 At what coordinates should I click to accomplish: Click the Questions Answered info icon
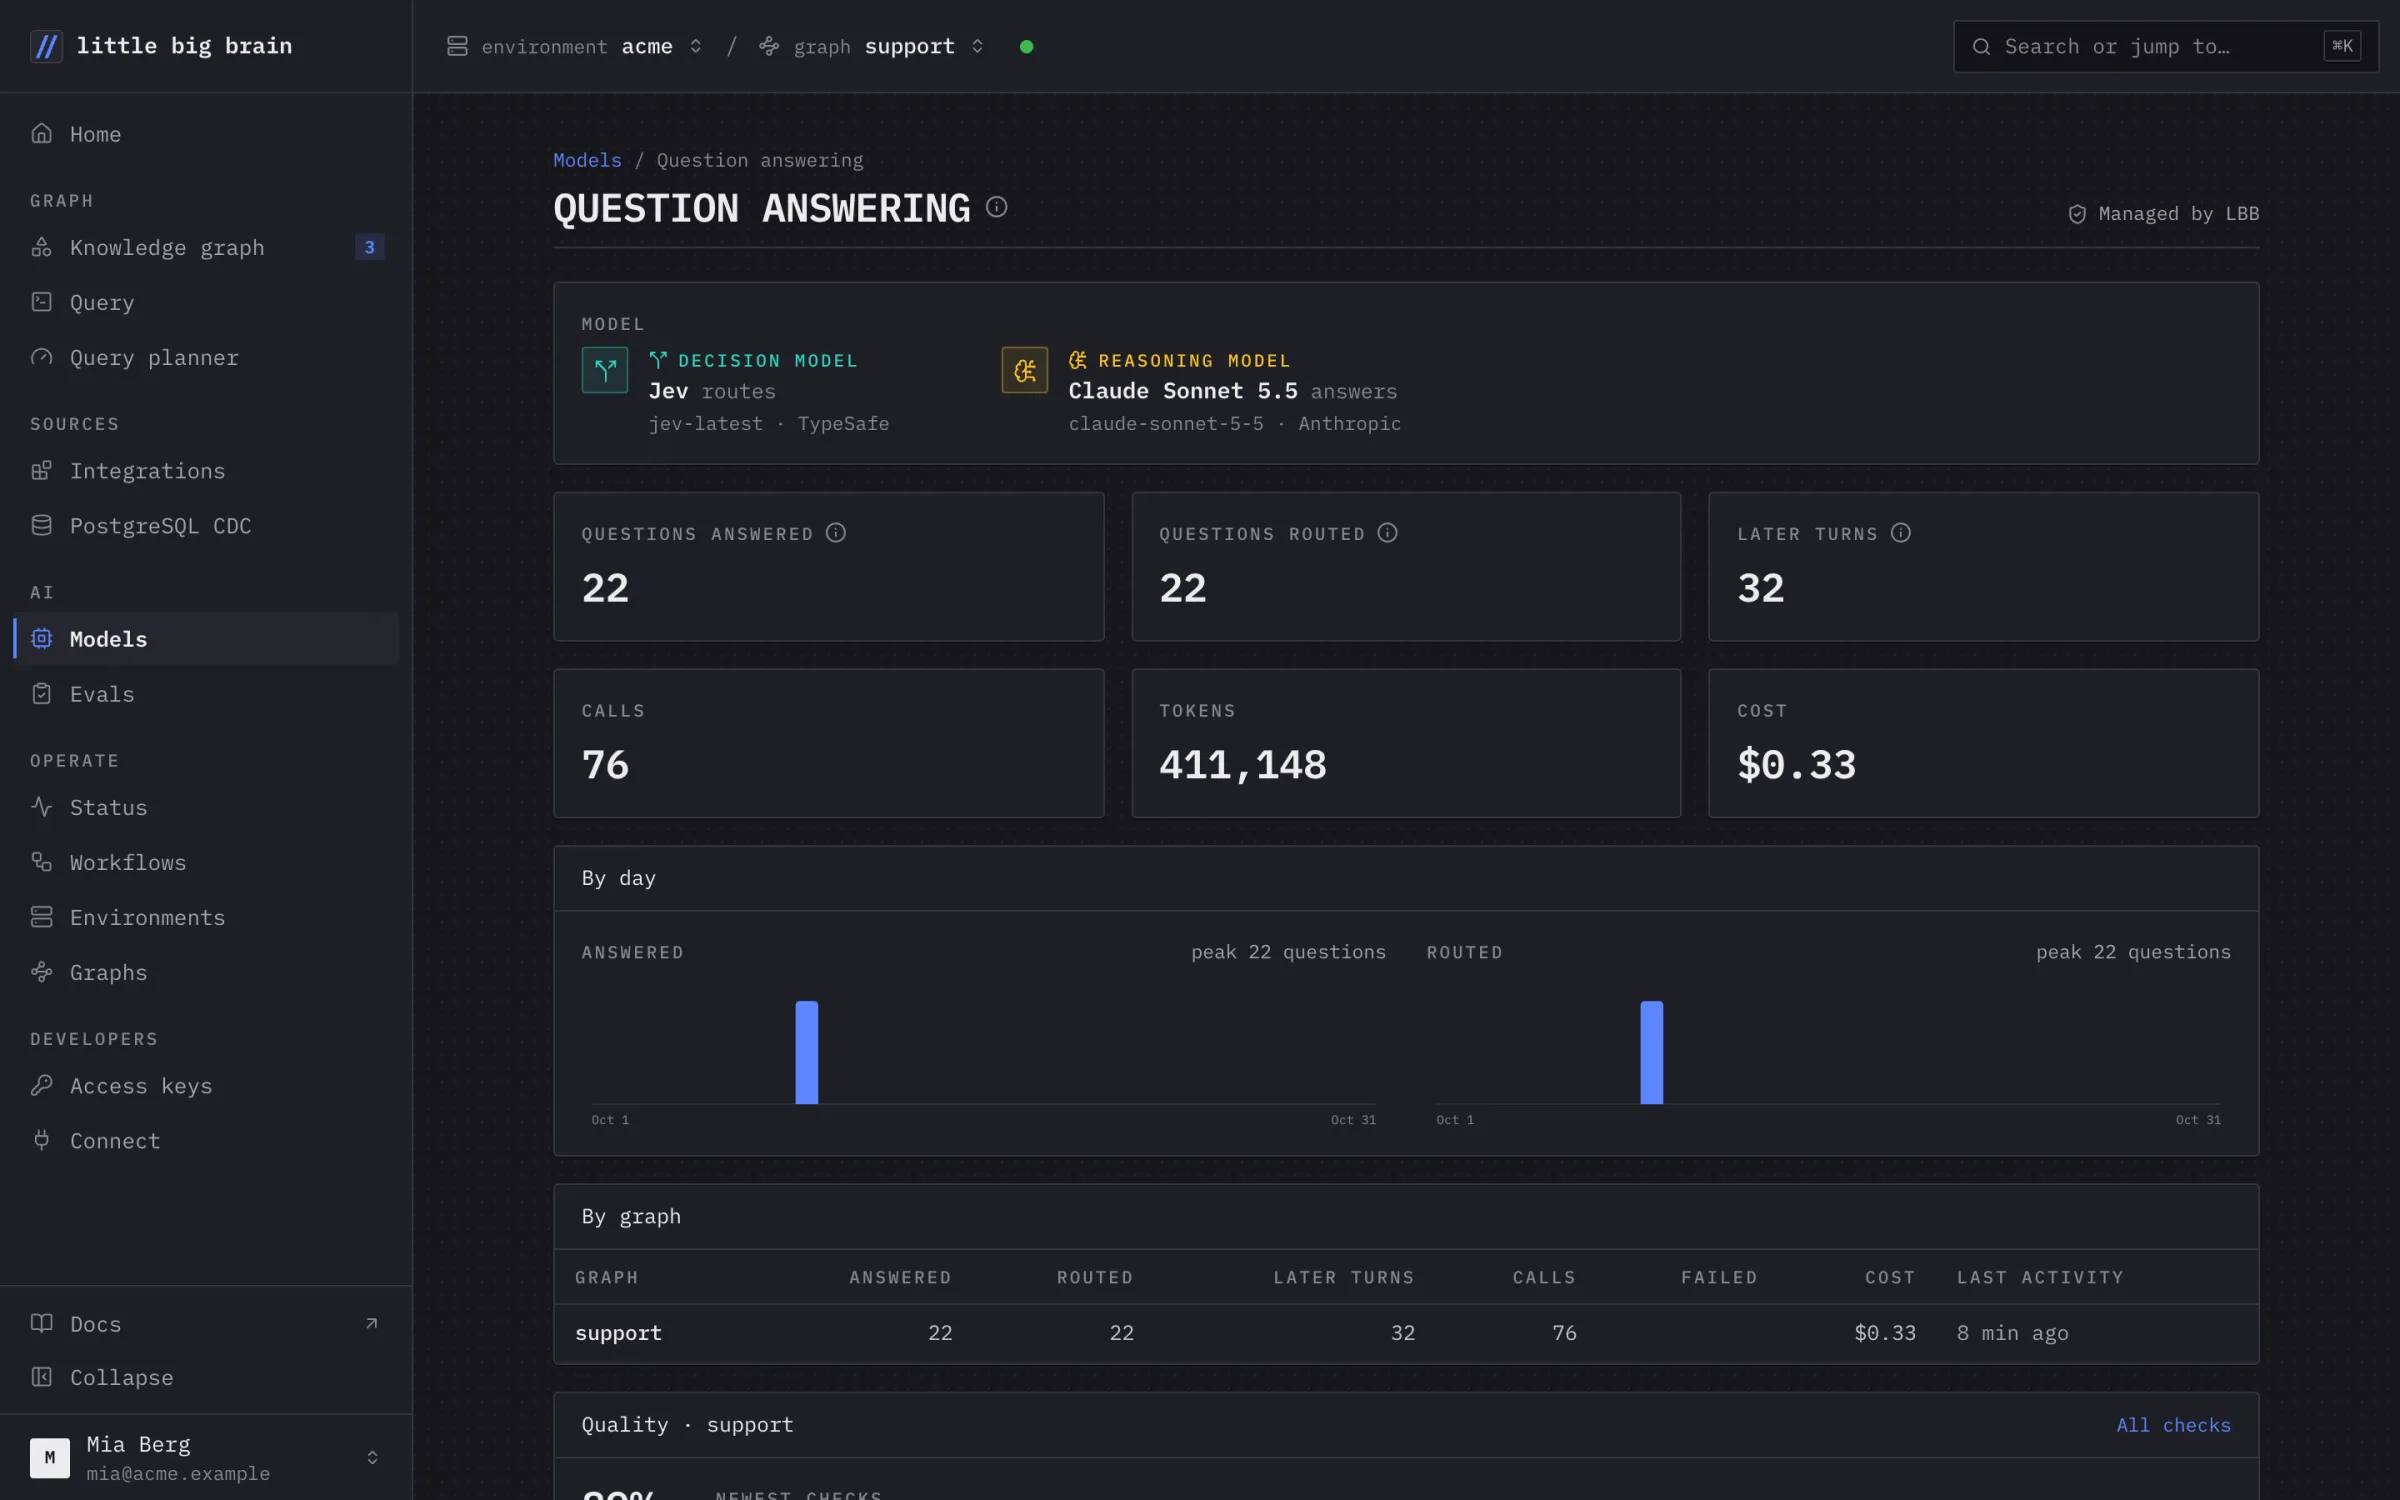coord(836,533)
